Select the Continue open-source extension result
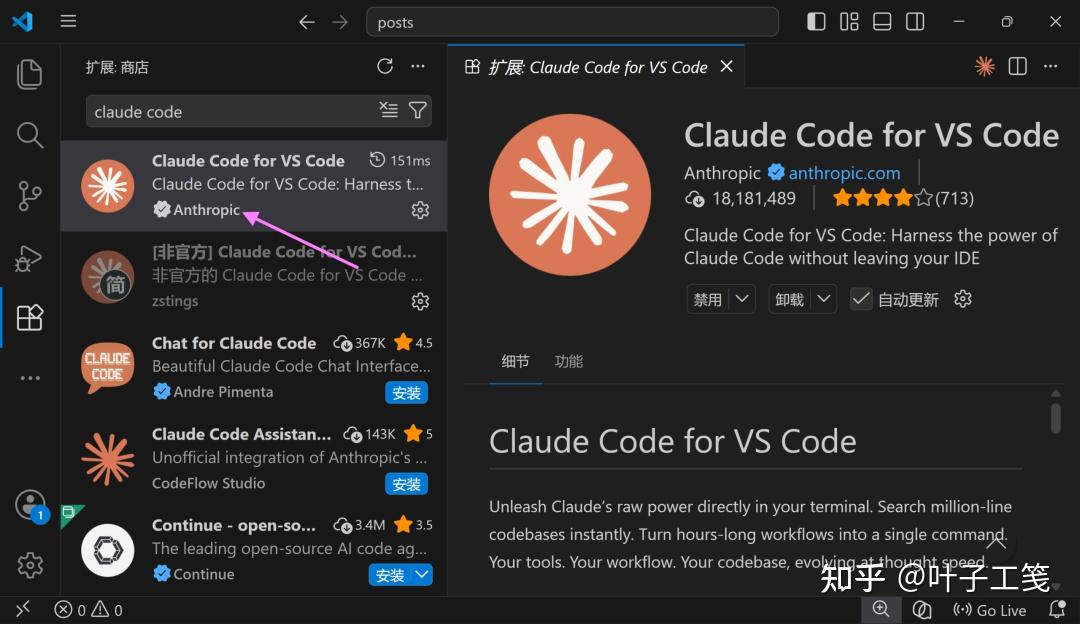 pyautogui.click(x=253, y=550)
